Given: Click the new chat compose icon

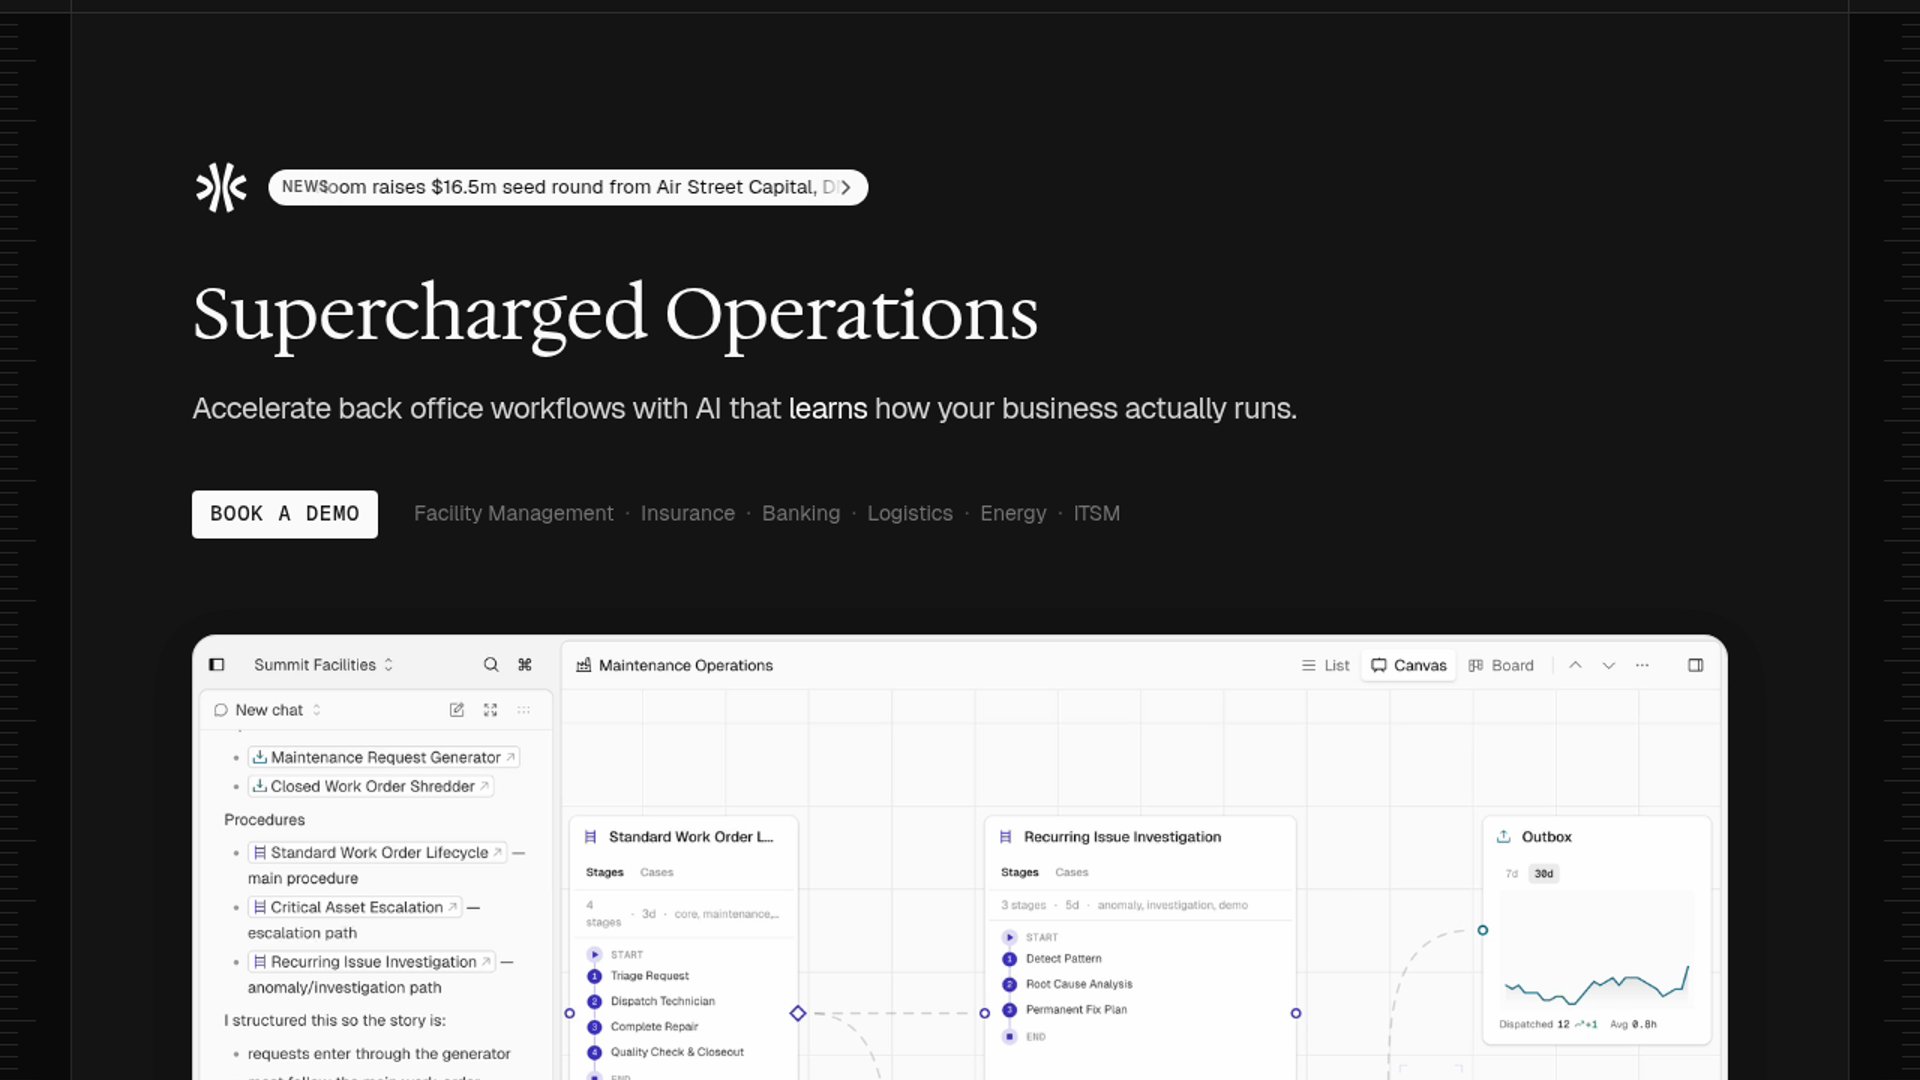Looking at the screenshot, I should [x=457, y=710].
